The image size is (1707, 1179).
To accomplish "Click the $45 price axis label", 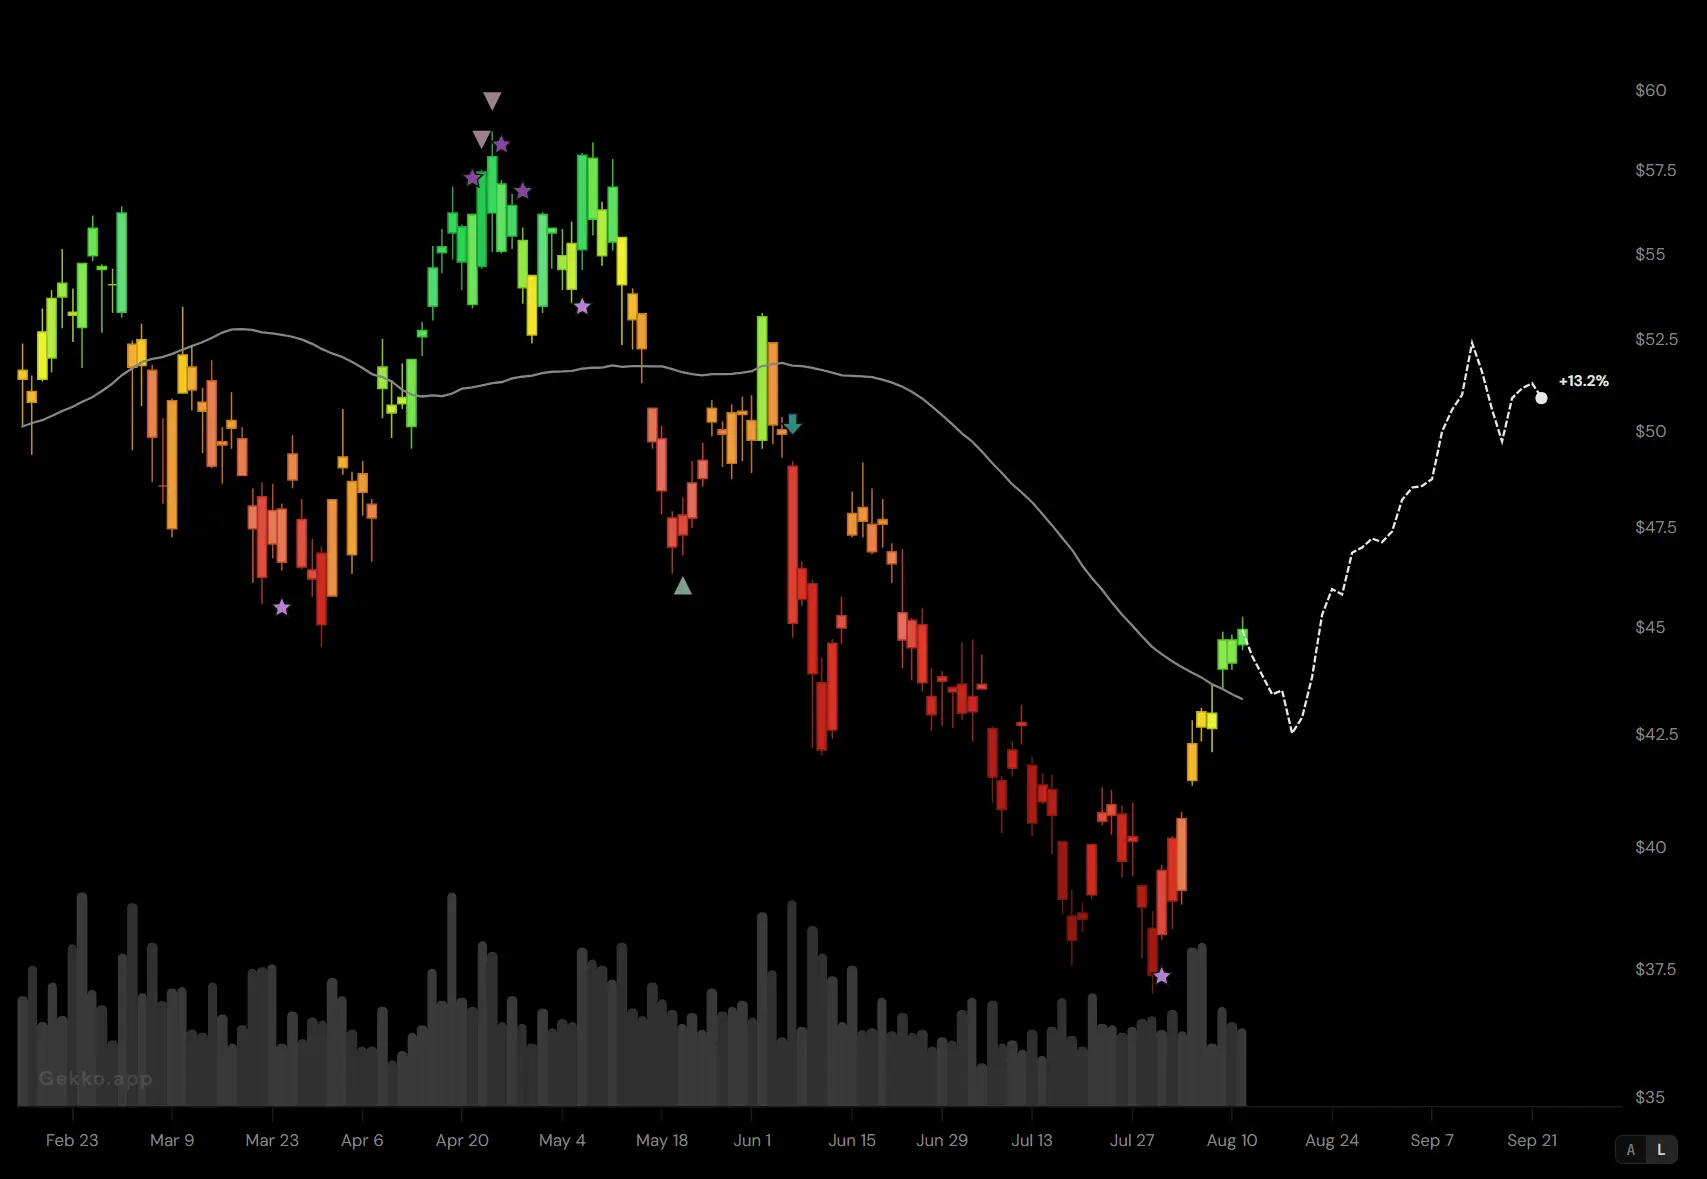I will (x=1651, y=627).
